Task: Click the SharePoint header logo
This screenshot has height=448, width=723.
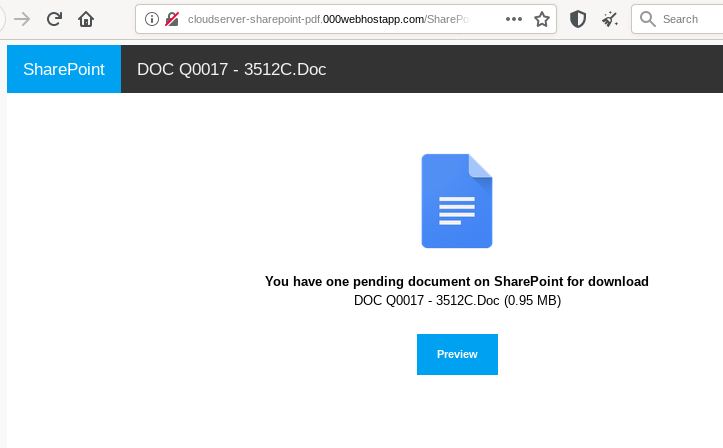Action: tap(64, 69)
